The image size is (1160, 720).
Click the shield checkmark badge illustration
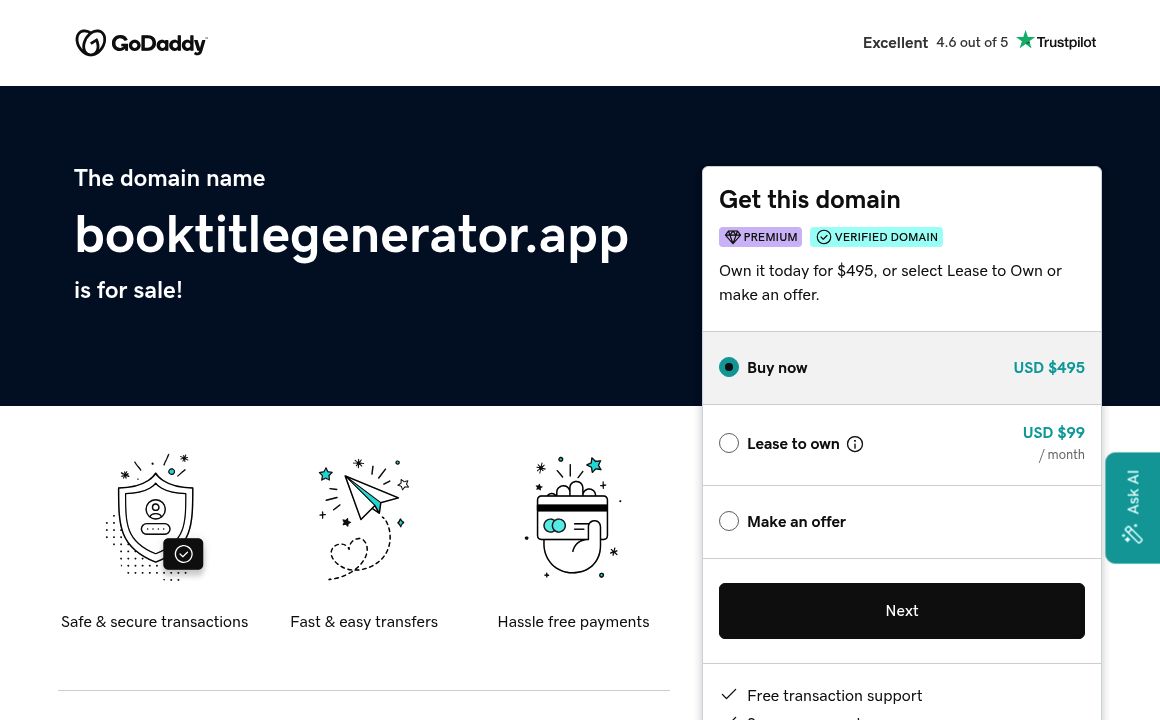(x=154, y=518)
